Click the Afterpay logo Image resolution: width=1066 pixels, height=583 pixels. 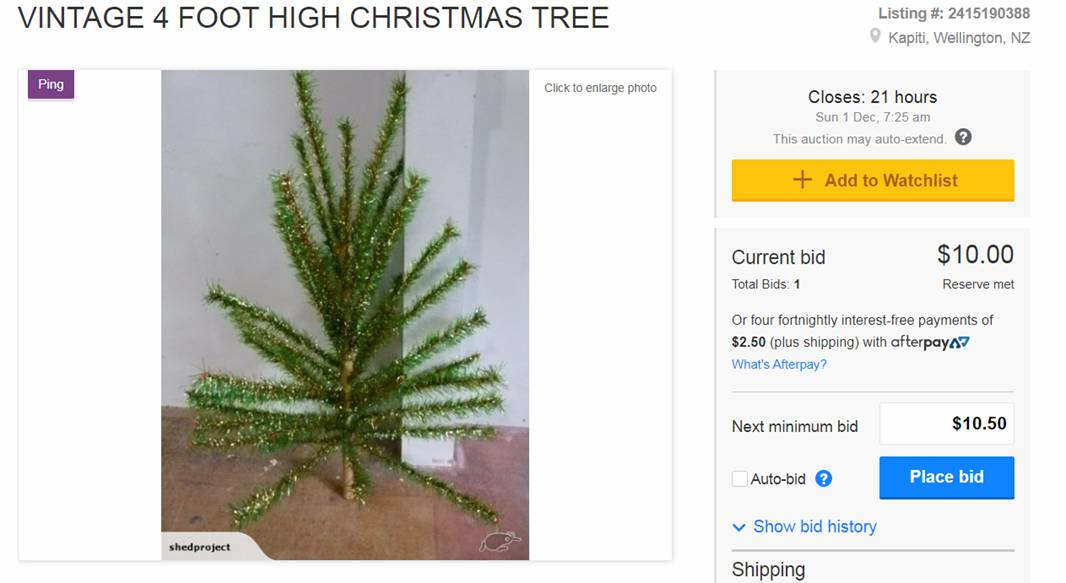tap(930, 342)
